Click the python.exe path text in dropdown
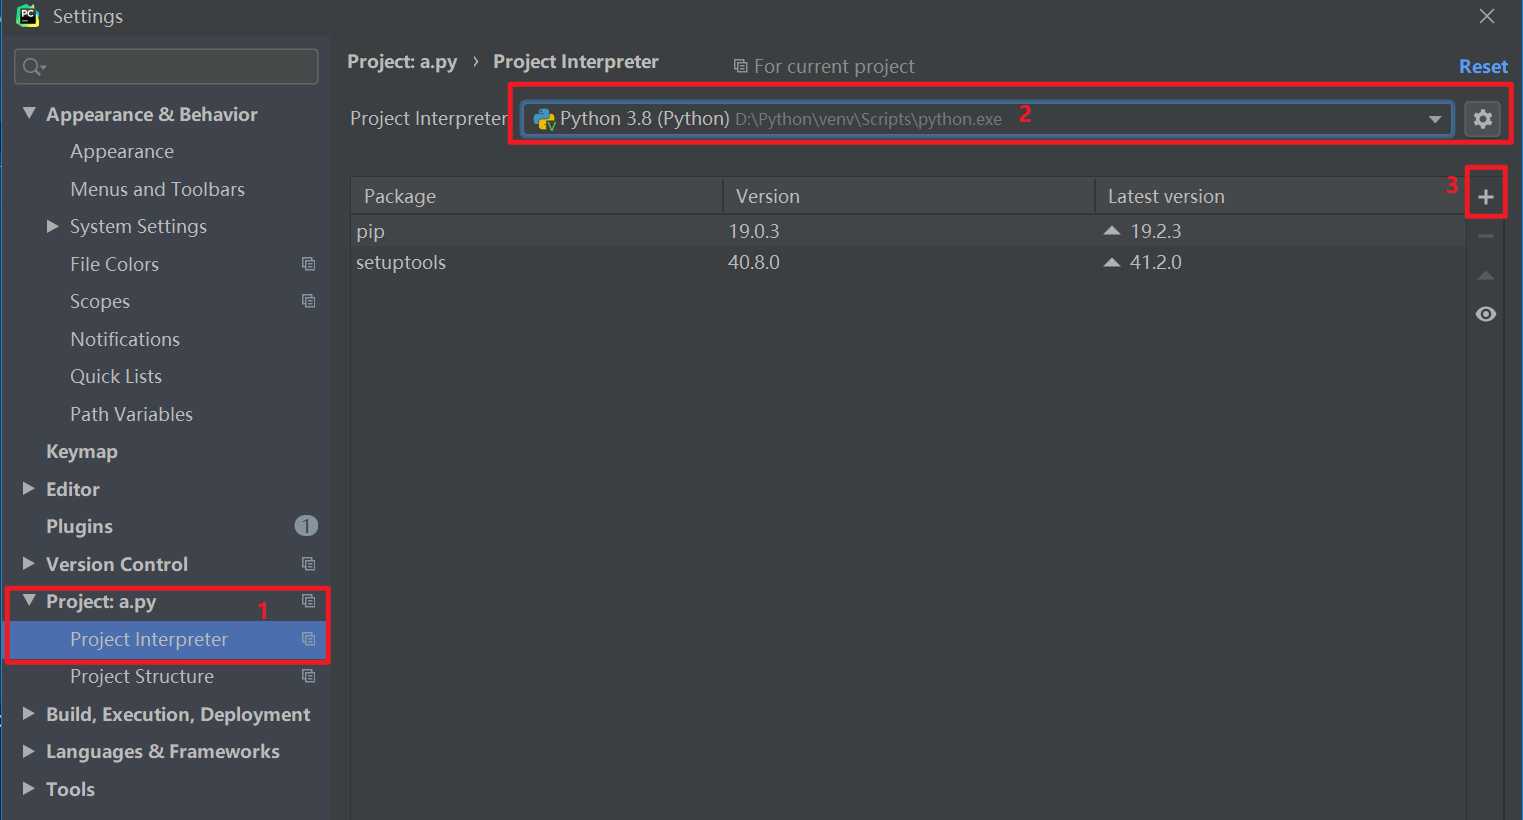The image size is (1523, 820). tap(868, 119)
